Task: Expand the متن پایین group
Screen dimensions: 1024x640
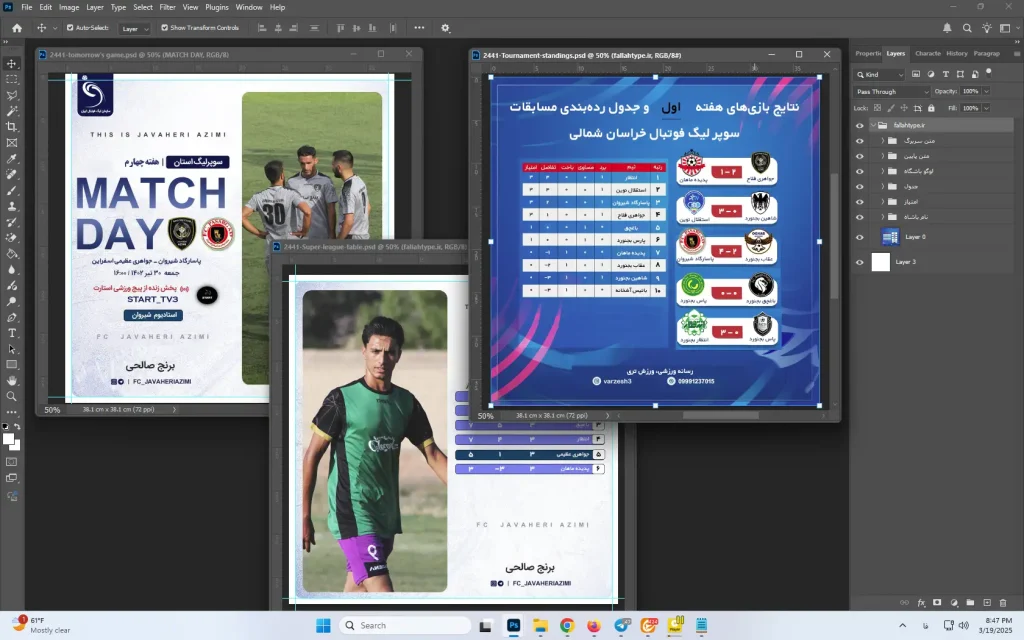Action: click(x=882, y=156)
